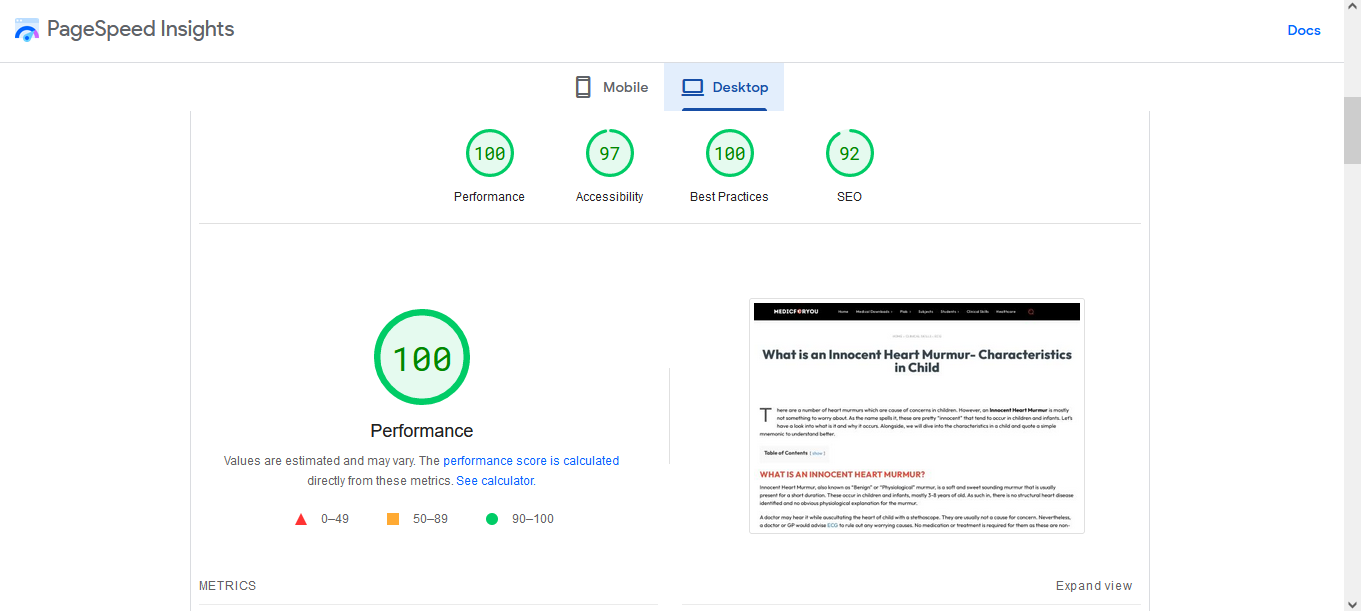Toggle Expand view for metrics
1361x611 pixels.
click(x=1094, y=586)
